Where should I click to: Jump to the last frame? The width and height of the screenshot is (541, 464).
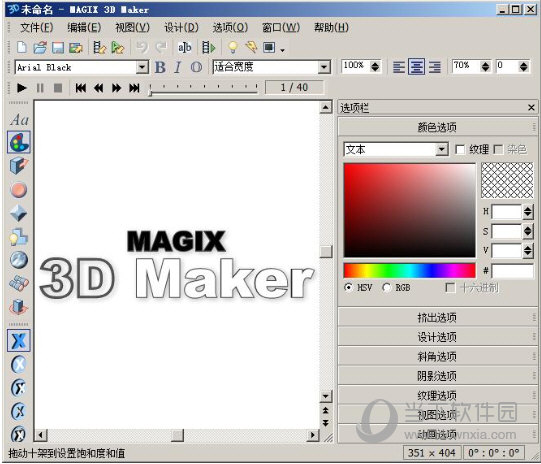click(x=134, y=88)
